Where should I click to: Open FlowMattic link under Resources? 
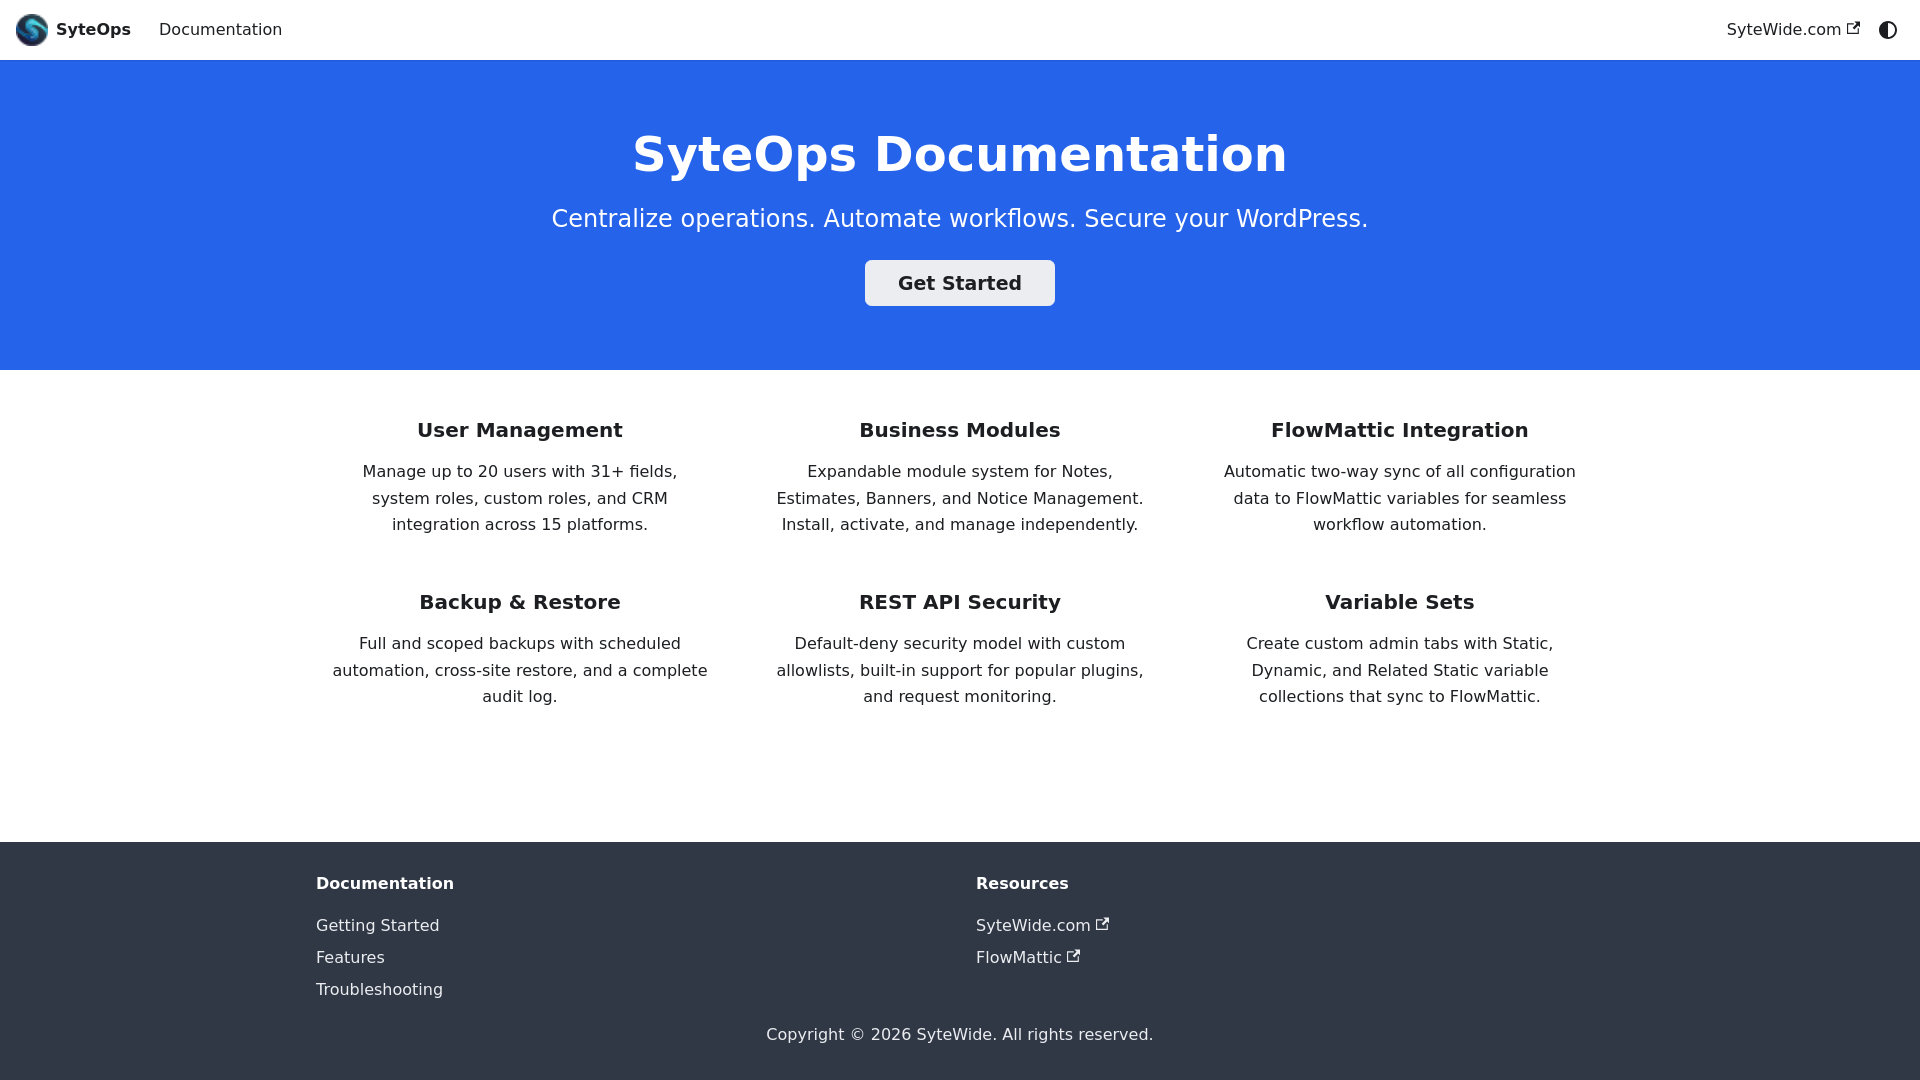click(x=1028, y=958)
